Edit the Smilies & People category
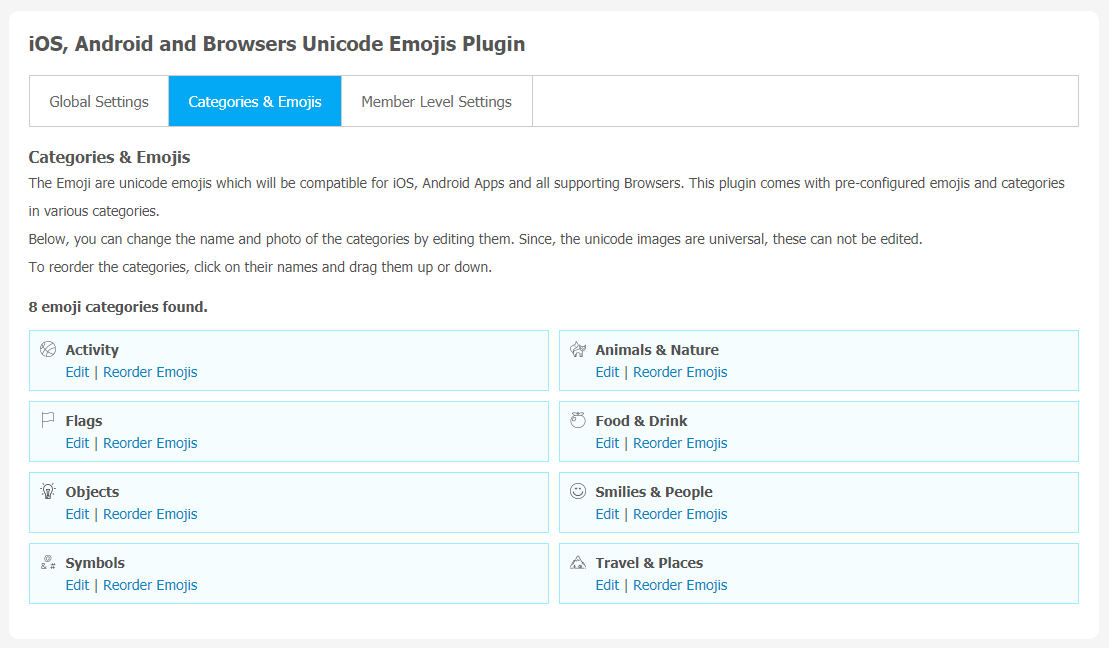The image size is (1109, 648). coord(607,514)
